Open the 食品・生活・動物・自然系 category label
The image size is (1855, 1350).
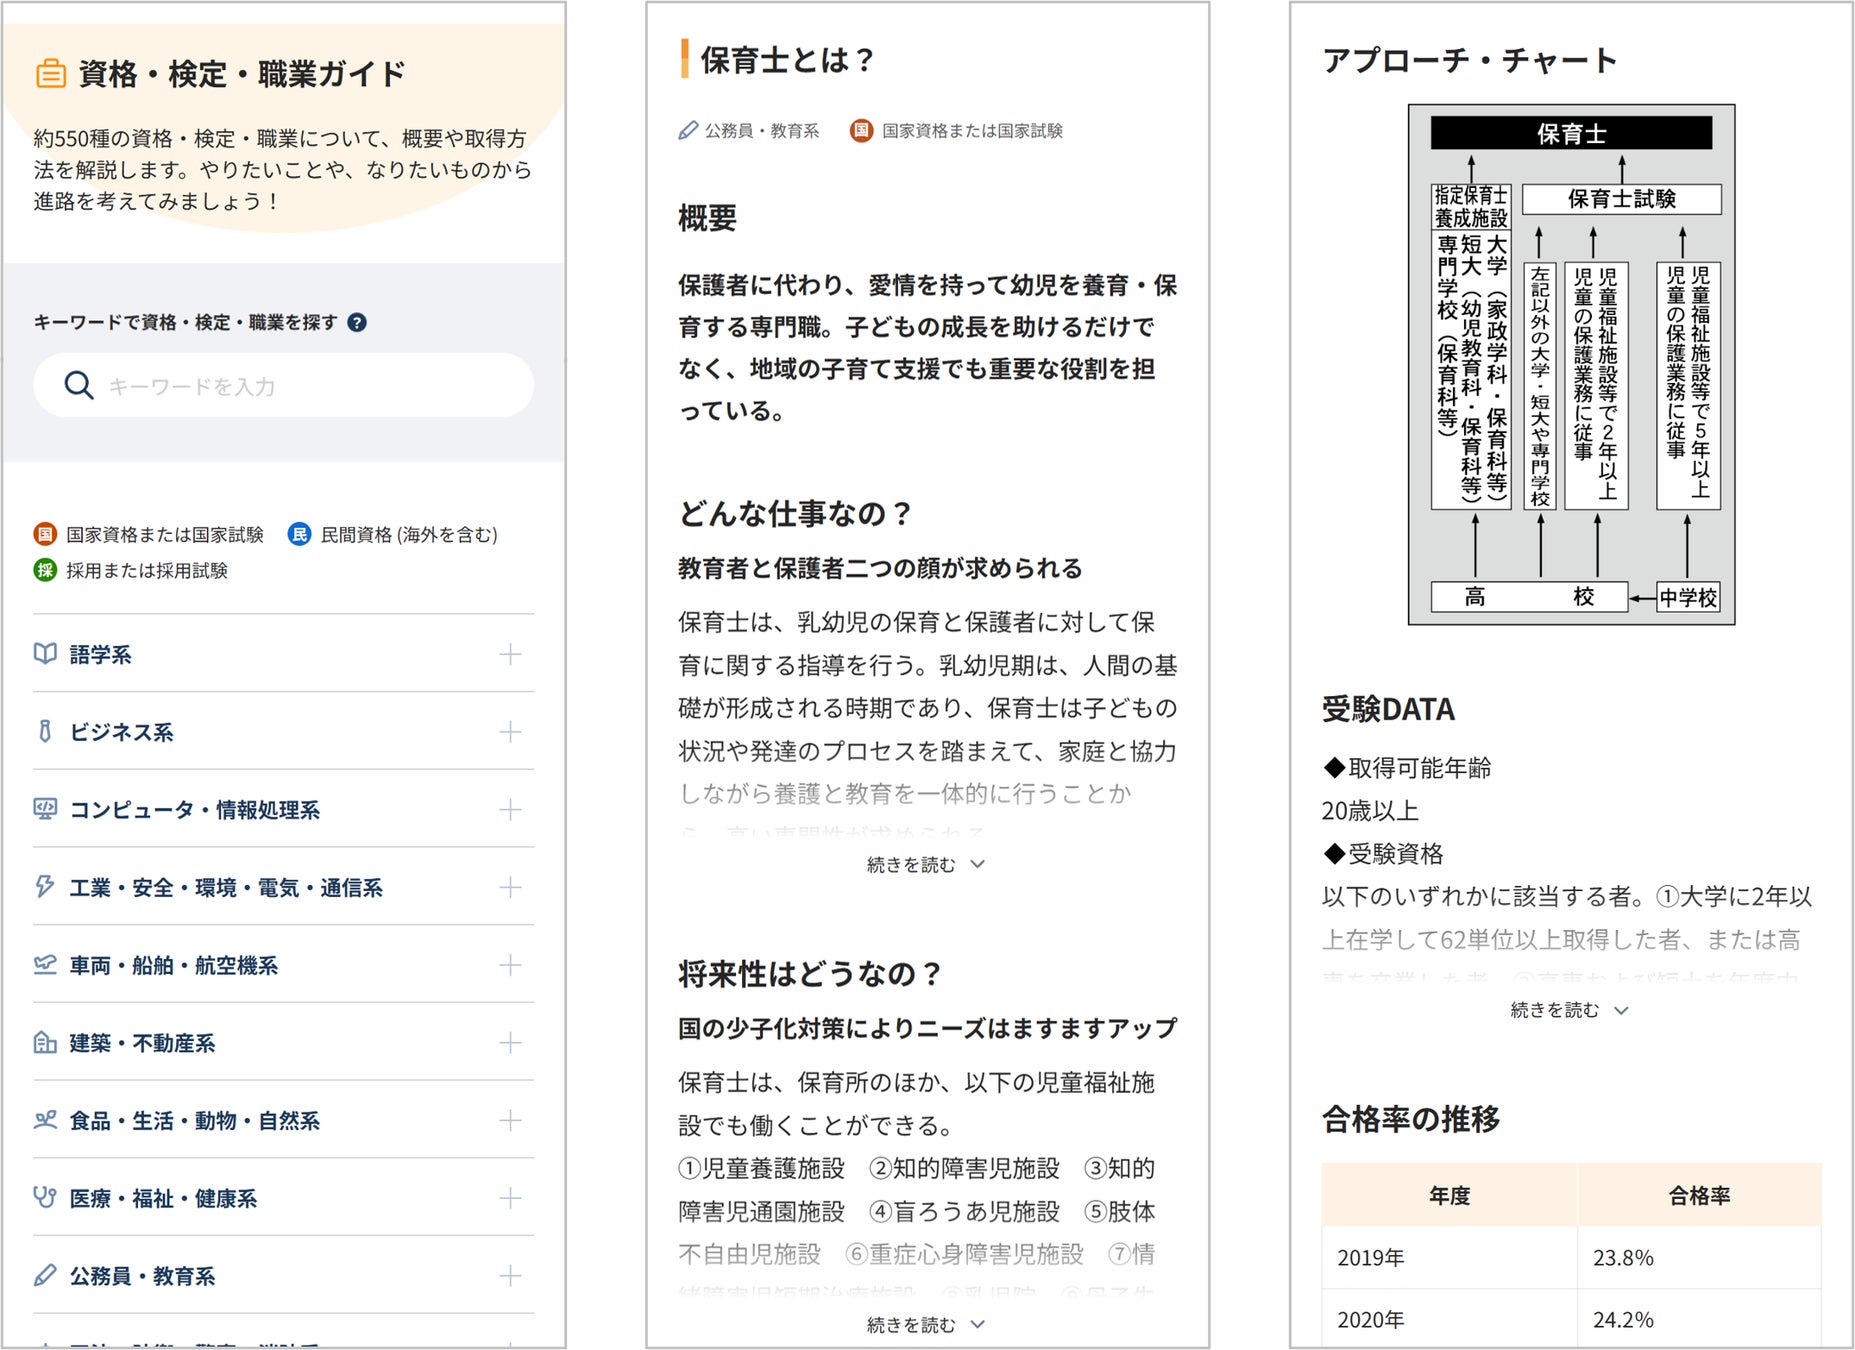coord(194,1120)
